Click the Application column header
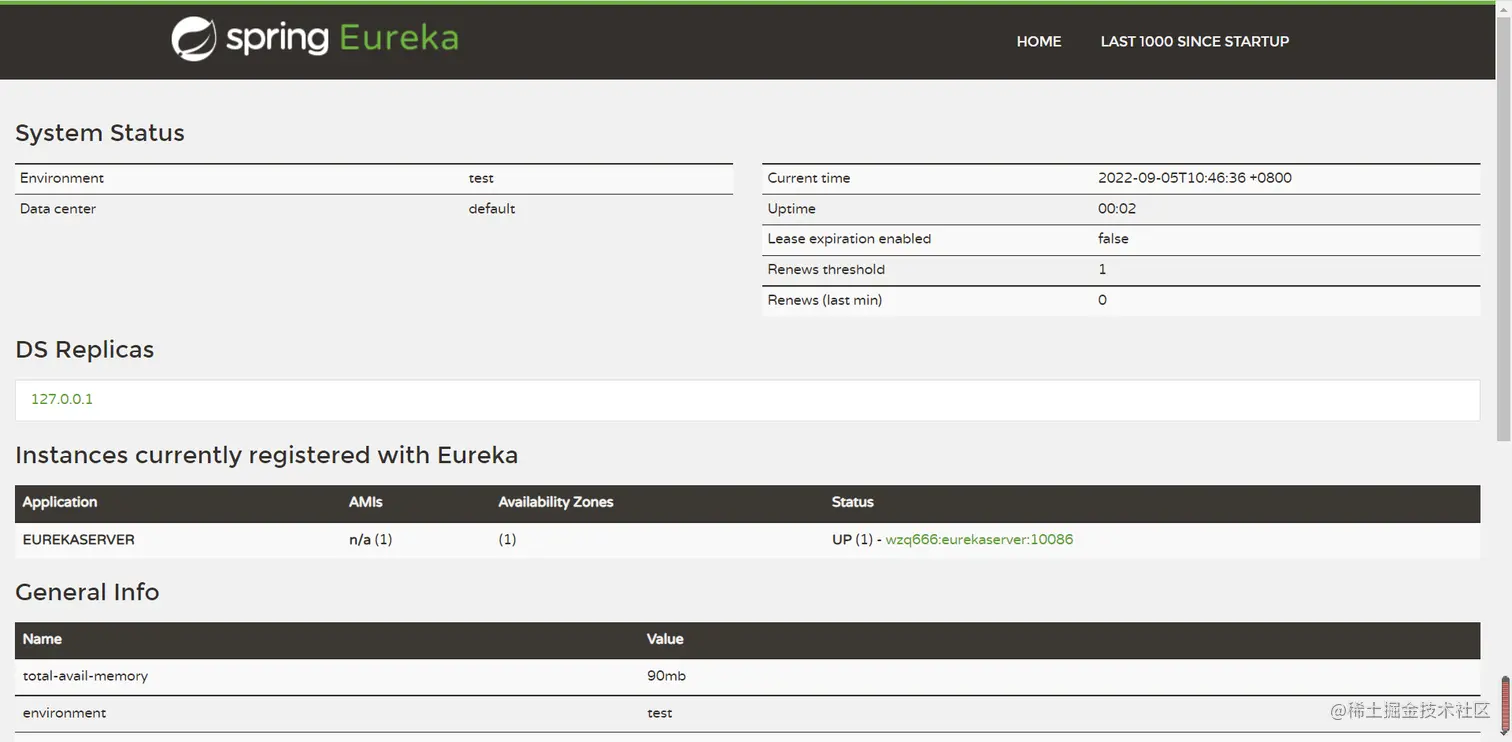This screenshot has width=1512, height=742. coord(60,502)
